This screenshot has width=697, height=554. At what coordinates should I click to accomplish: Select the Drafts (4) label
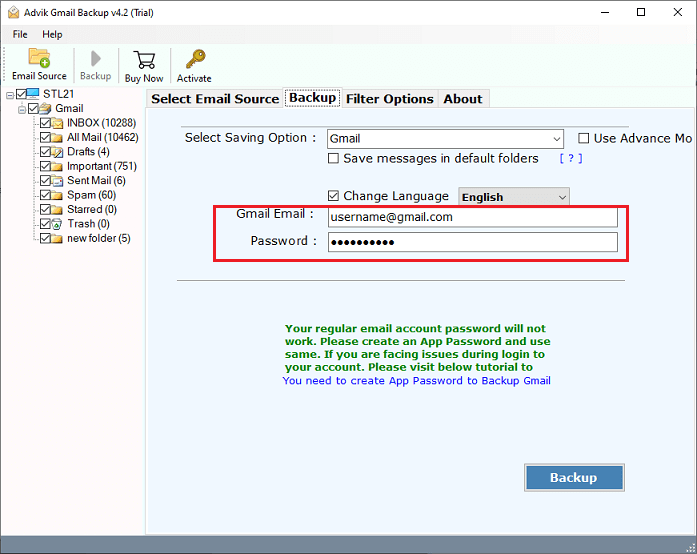click(x=88, y=152)
